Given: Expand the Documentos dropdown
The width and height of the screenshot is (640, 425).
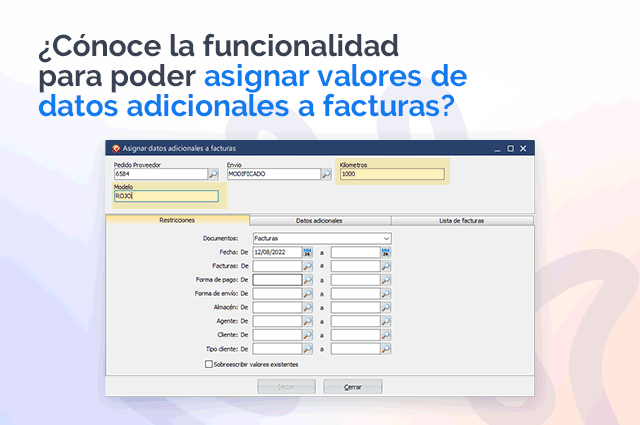Looking at the screenshot, I should [385, 239].
